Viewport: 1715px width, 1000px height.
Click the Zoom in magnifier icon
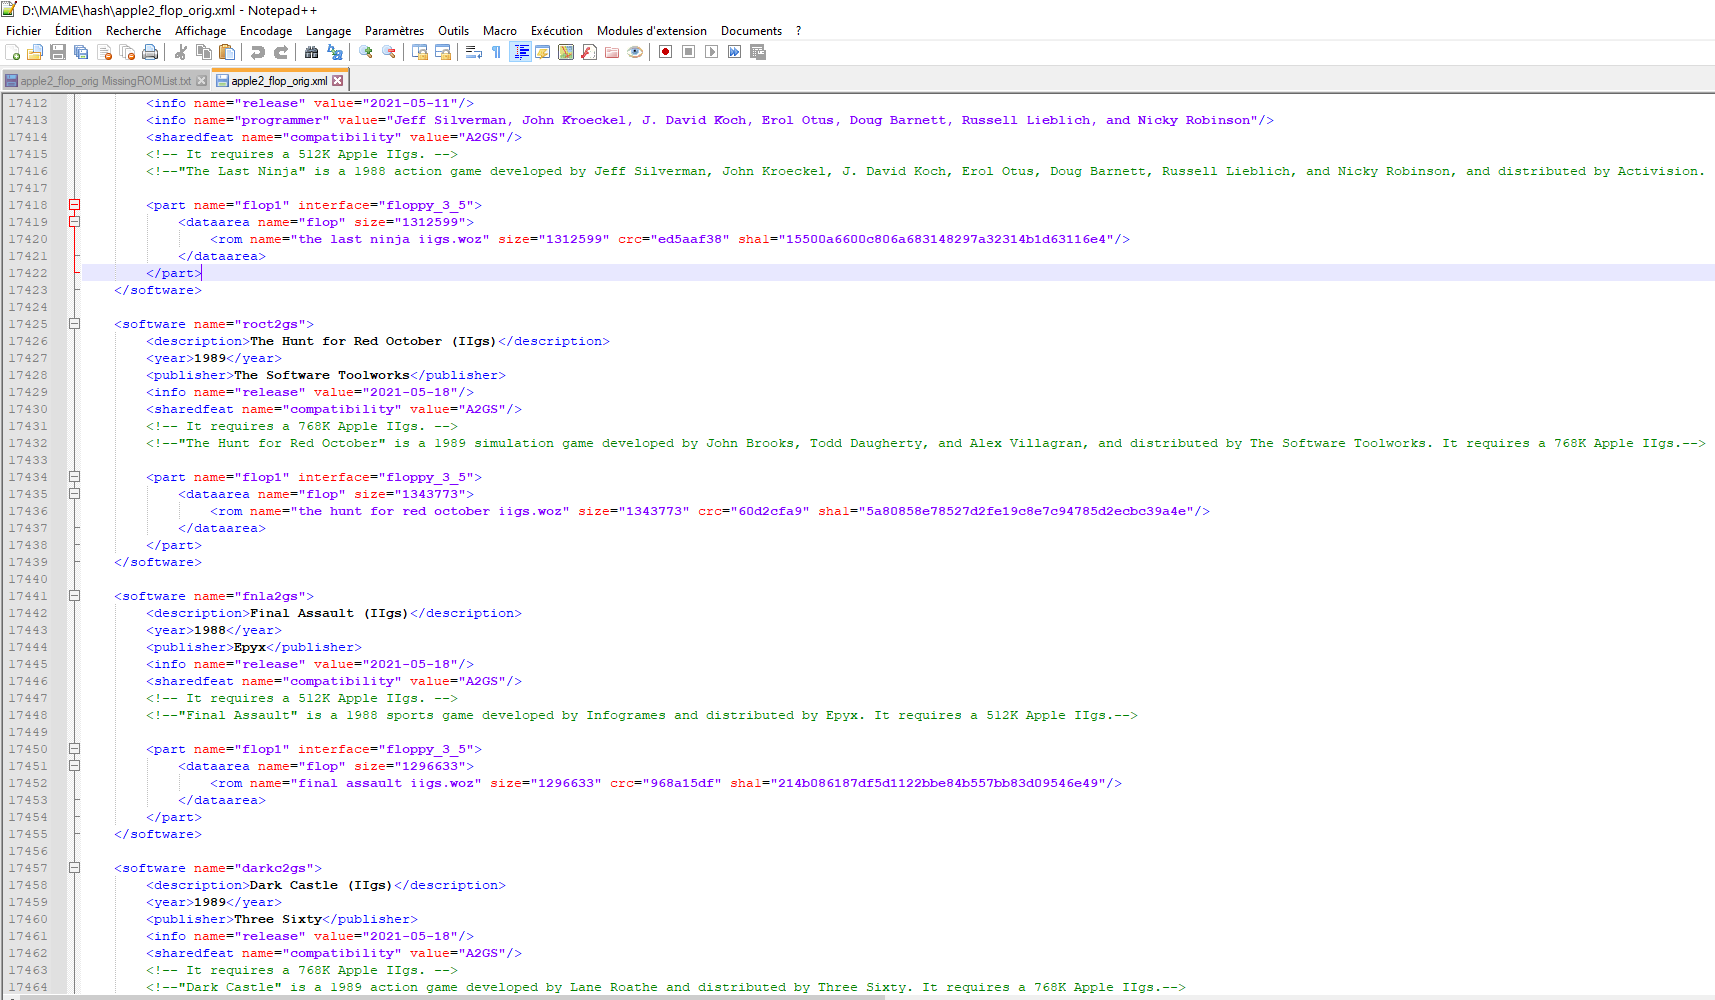point(366,52)
